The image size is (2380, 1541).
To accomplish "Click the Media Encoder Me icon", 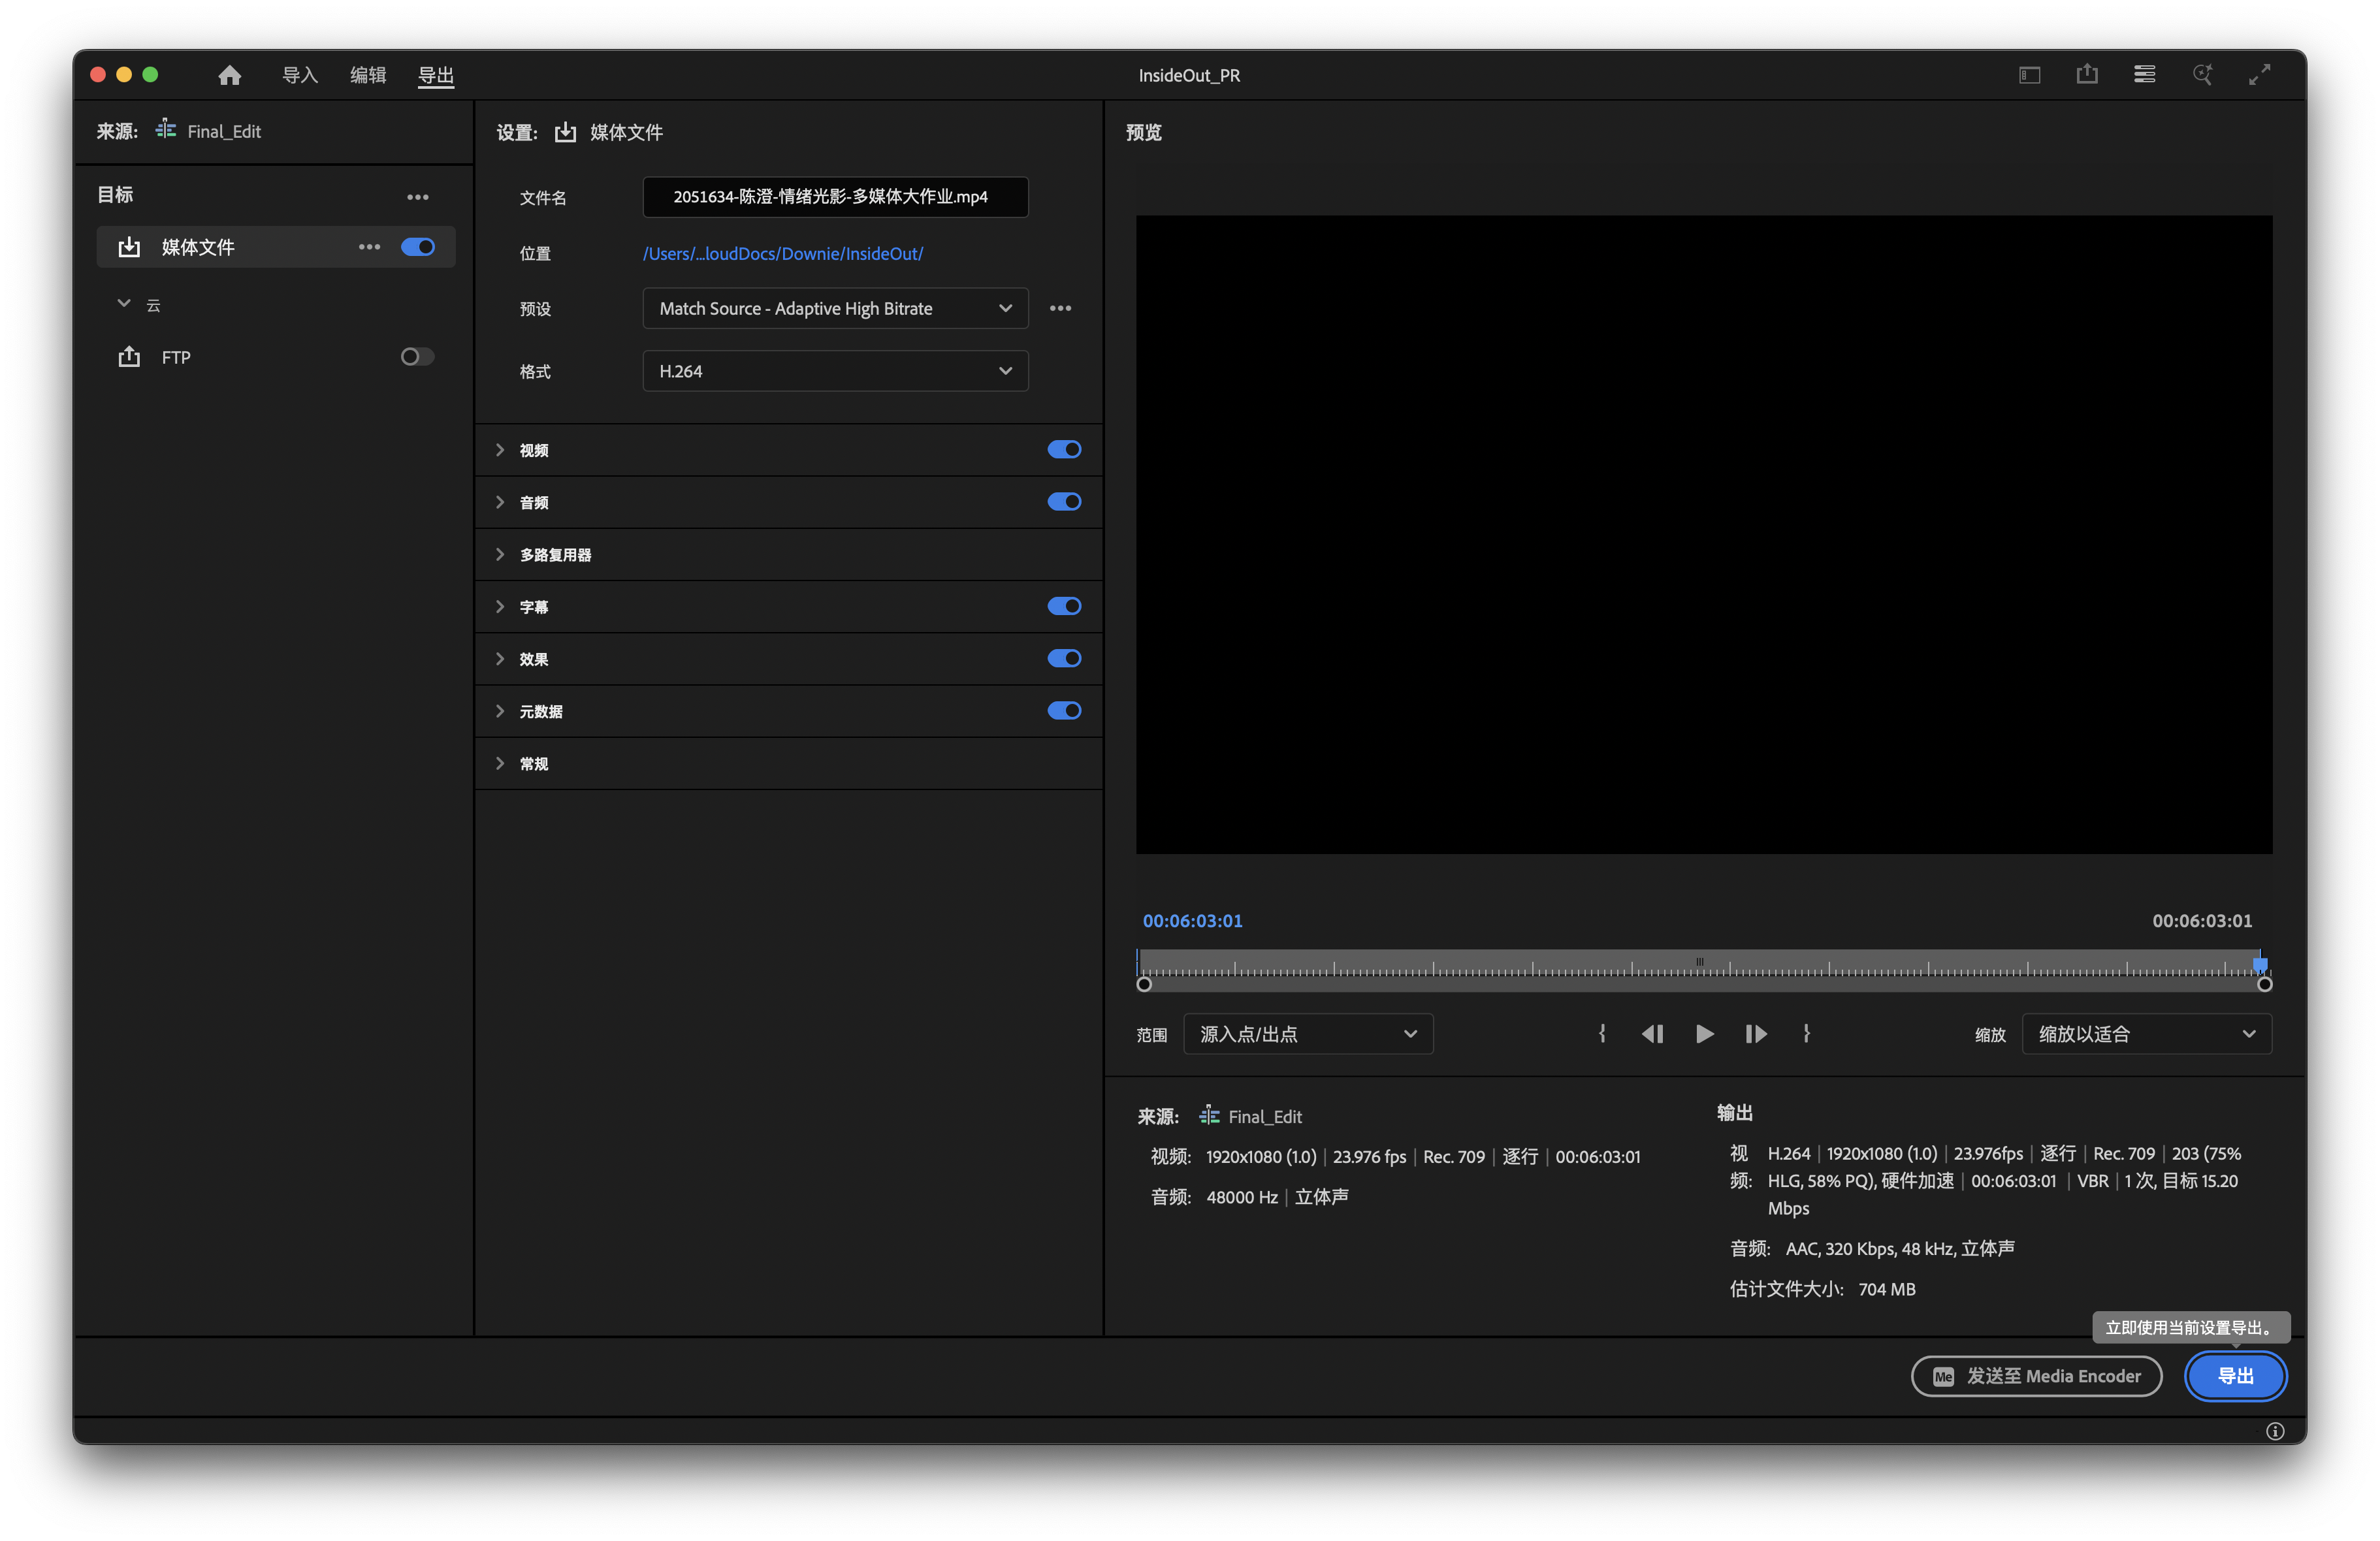I will click(x=1943, y=1377).
